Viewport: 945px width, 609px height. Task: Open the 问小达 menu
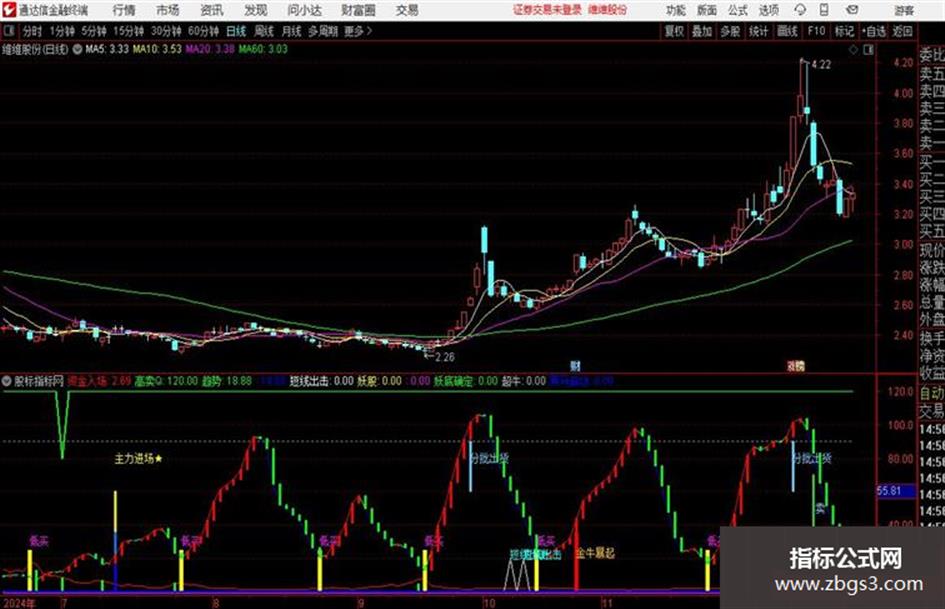[x=304, y=10]
